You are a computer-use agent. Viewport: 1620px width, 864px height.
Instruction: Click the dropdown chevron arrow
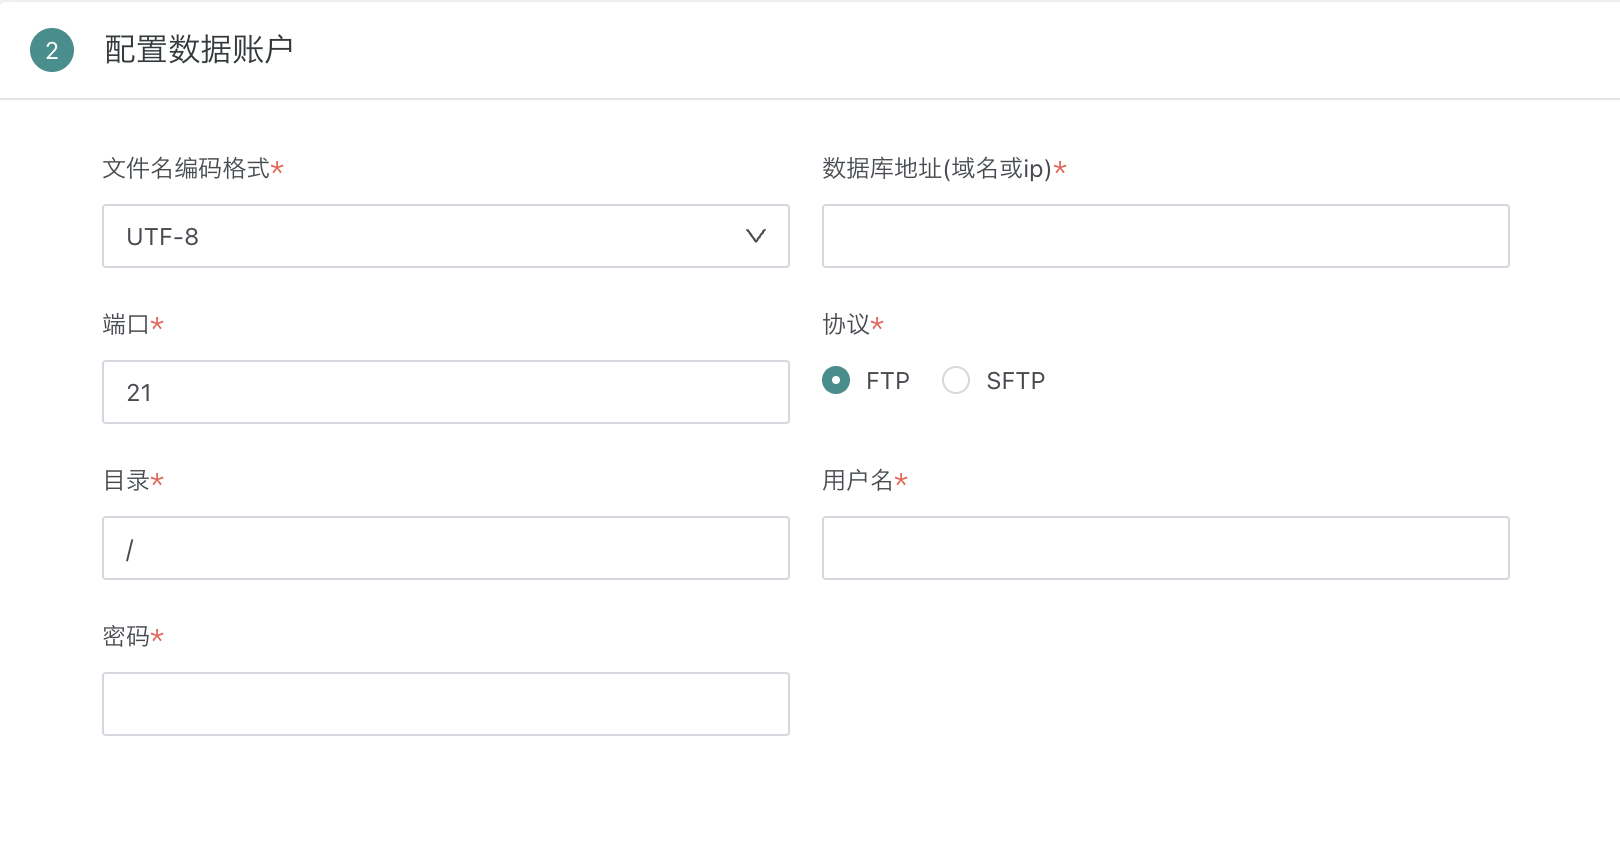click(755, 236)
